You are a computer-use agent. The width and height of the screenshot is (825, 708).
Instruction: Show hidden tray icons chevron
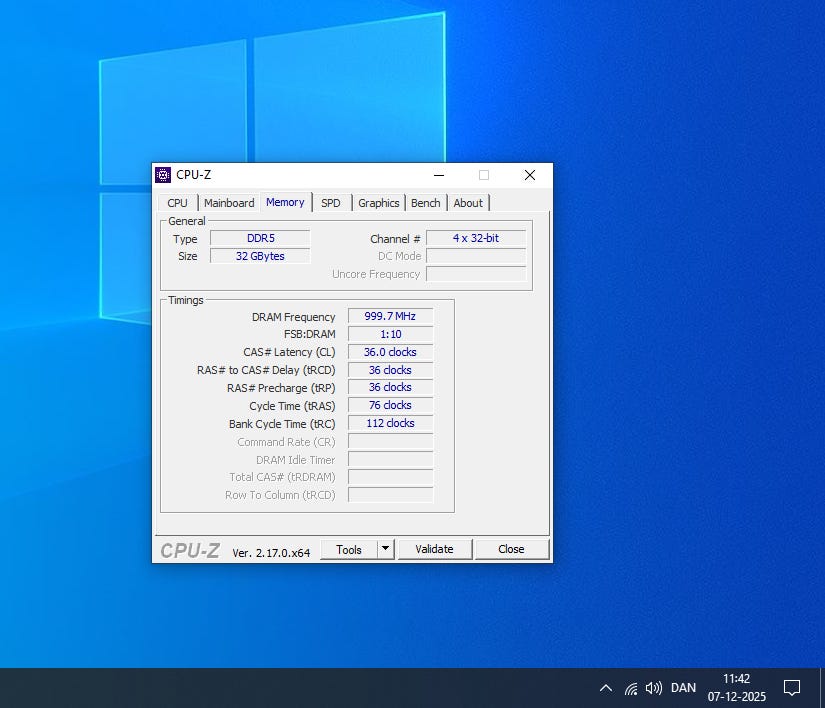[x=605, y=688]
